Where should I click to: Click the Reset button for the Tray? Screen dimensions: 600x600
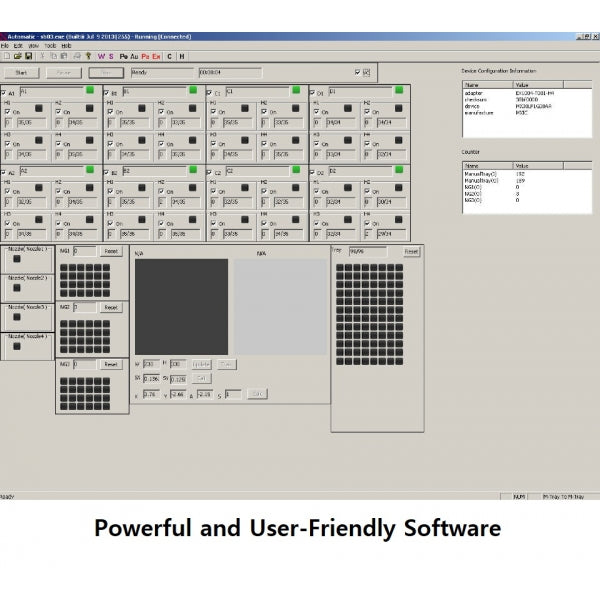coord(411,252)
